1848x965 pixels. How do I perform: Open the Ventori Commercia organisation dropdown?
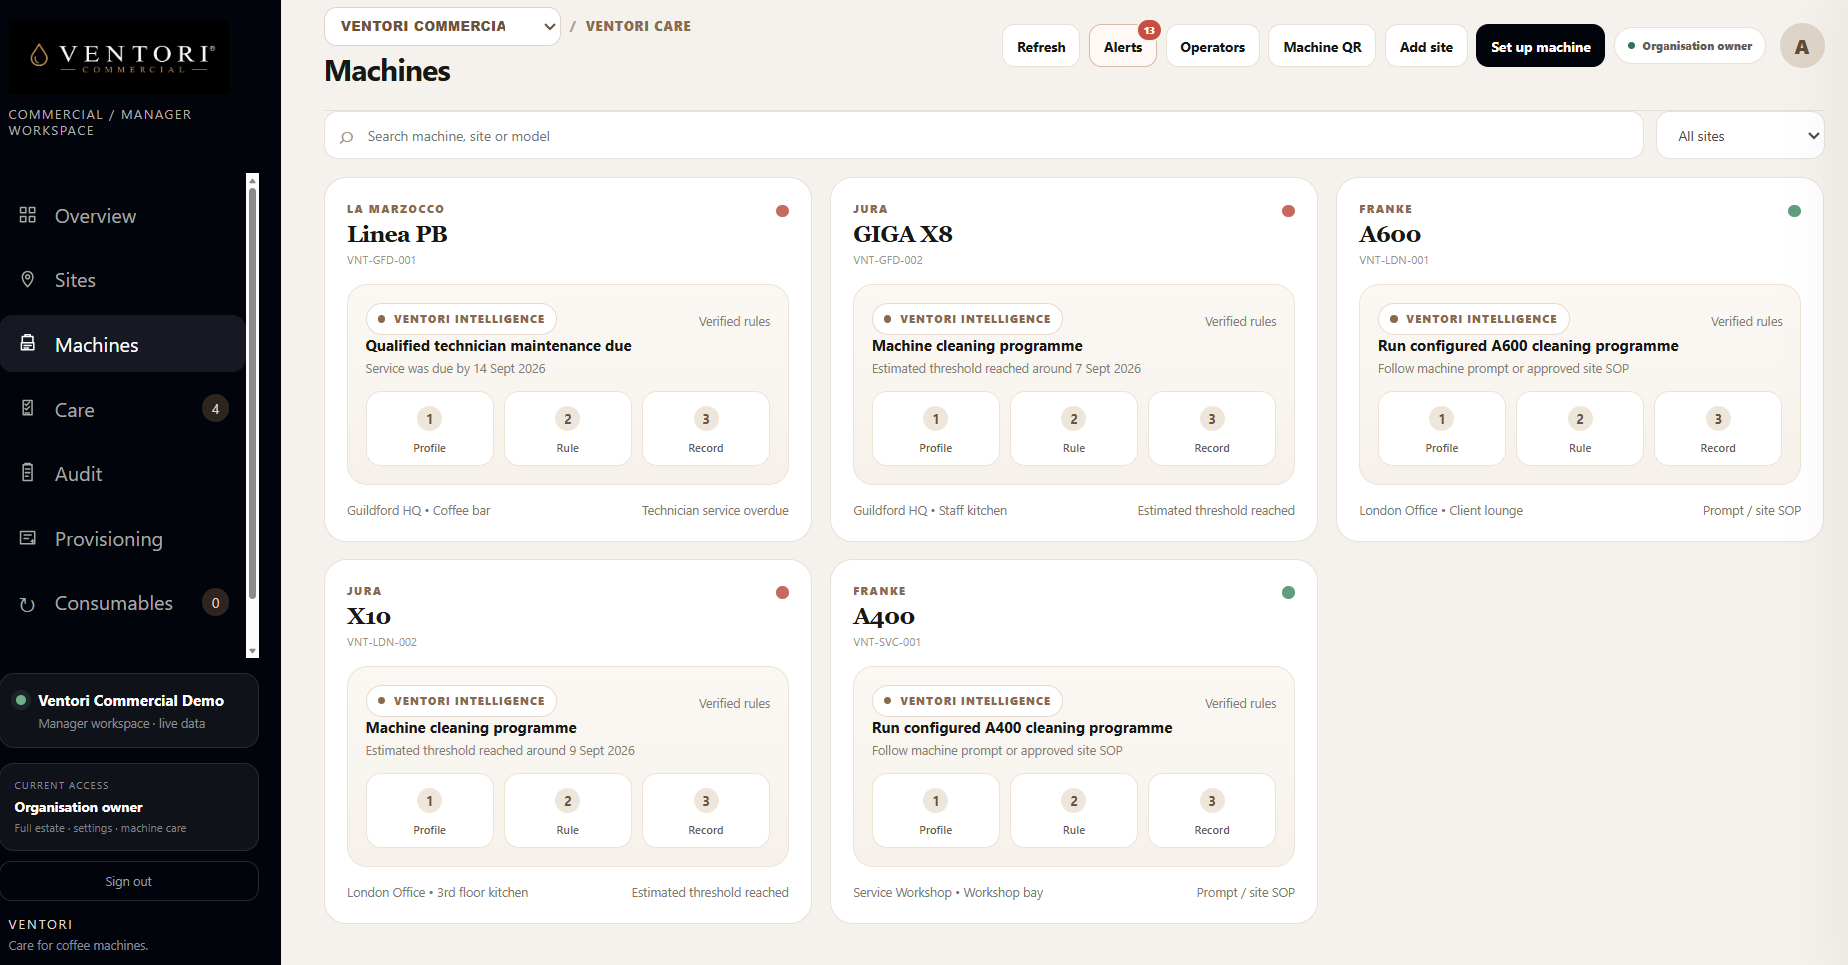click(442, 26)
